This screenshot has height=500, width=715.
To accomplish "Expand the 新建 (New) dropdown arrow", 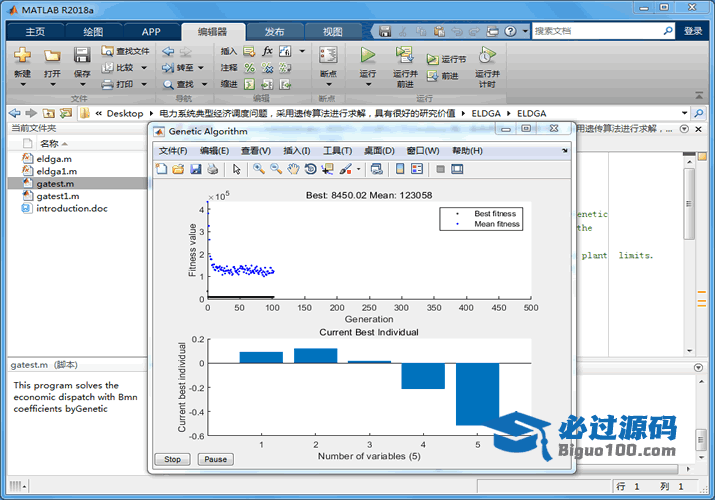I will pos(22,84).
